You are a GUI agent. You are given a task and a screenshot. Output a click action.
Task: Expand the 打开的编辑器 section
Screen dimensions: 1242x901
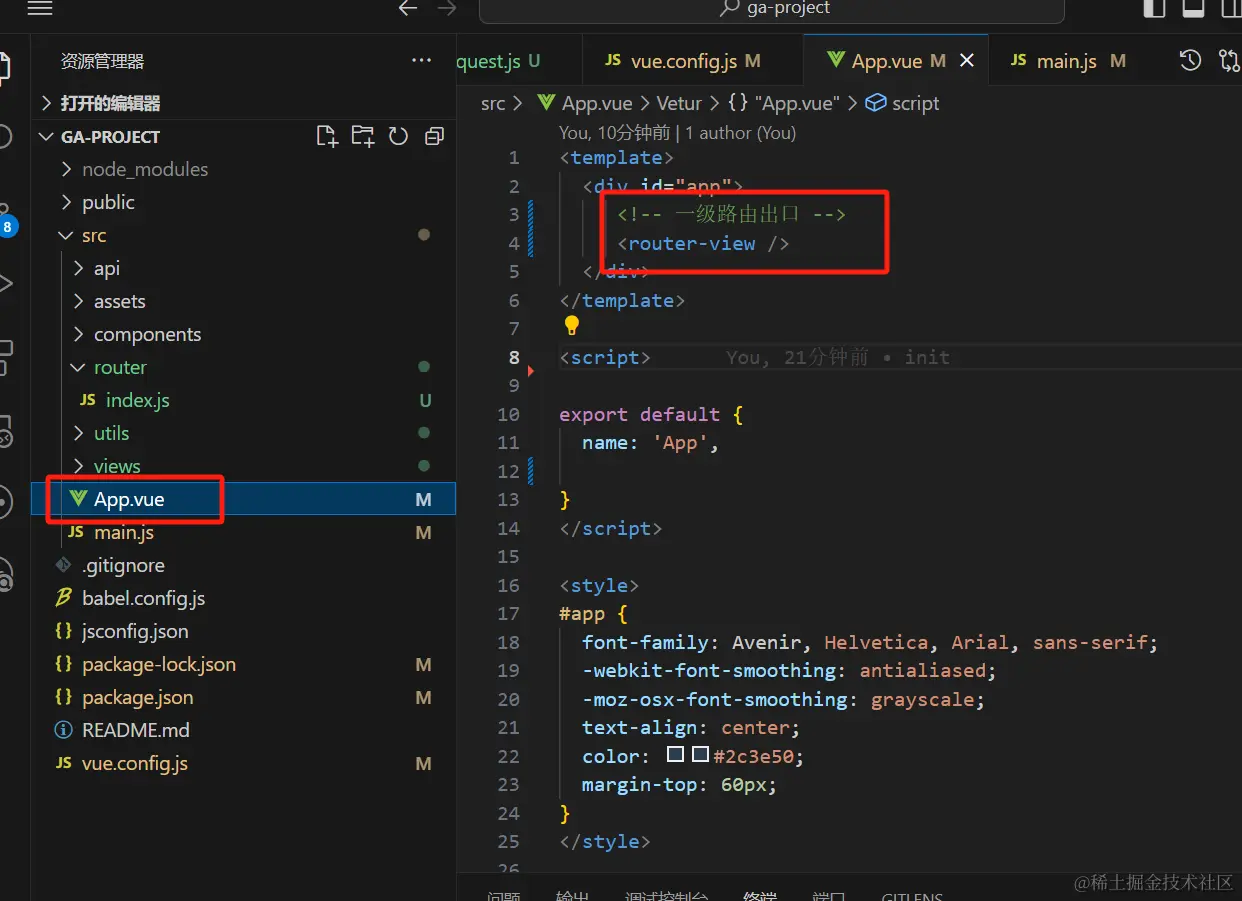click(x=110, y=103)
